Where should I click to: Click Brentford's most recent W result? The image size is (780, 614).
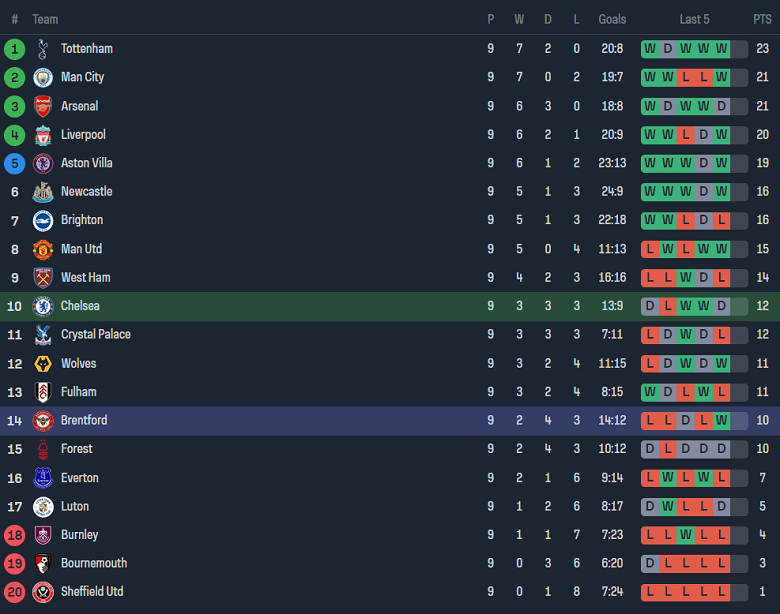point(721,420)
